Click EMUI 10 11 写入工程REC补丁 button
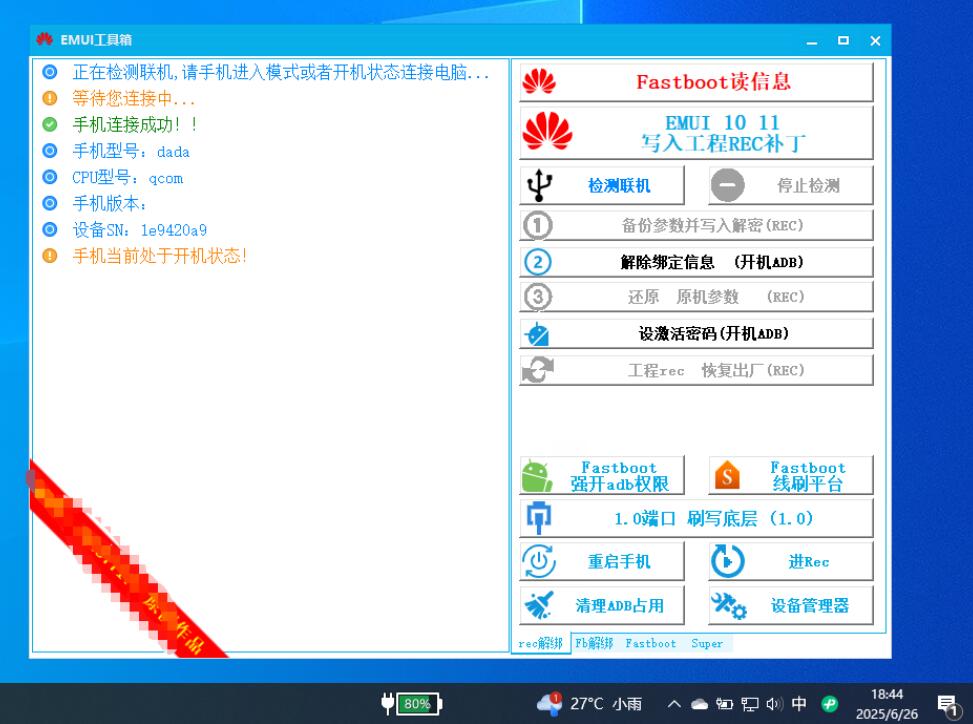The image size is (973, 724). click(x=696, y=132)
